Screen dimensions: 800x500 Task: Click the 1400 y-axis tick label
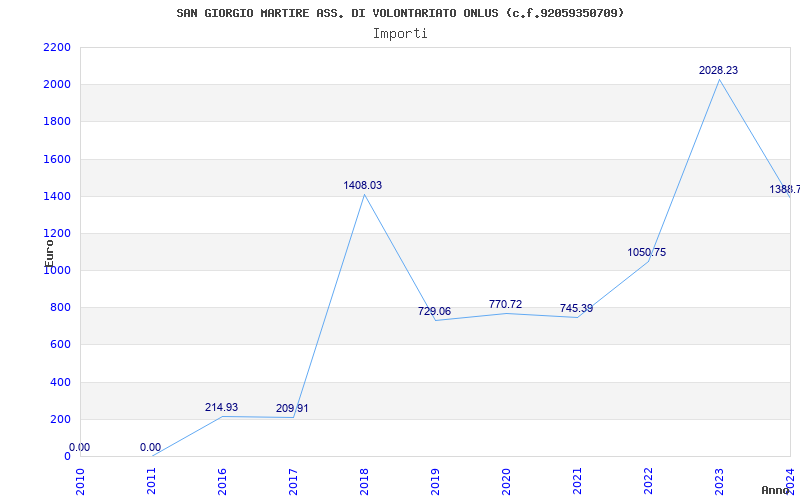(x=57, y=196)
